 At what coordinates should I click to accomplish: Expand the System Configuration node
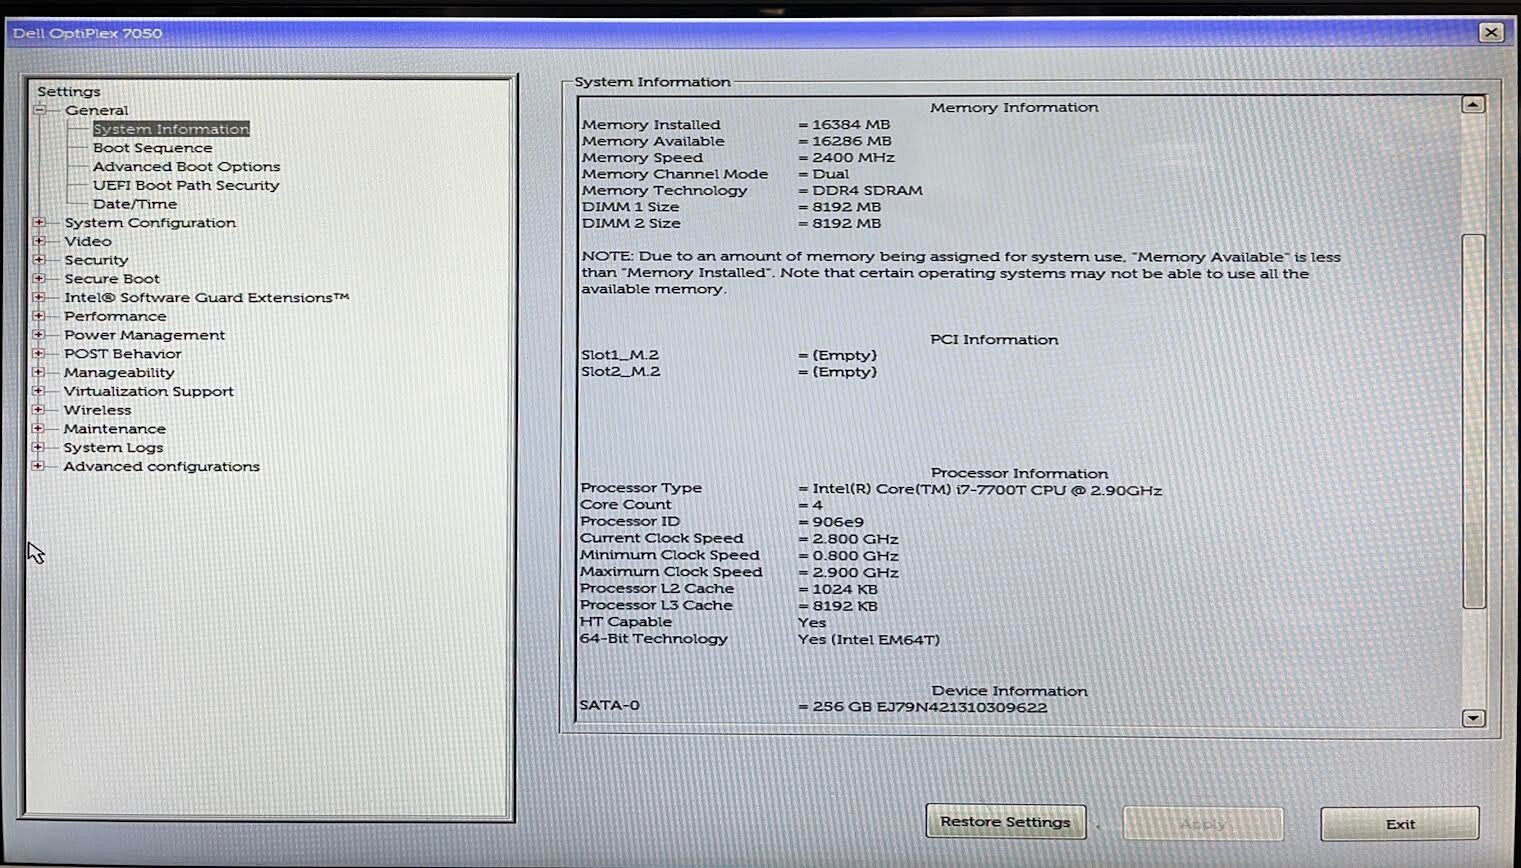39,222
